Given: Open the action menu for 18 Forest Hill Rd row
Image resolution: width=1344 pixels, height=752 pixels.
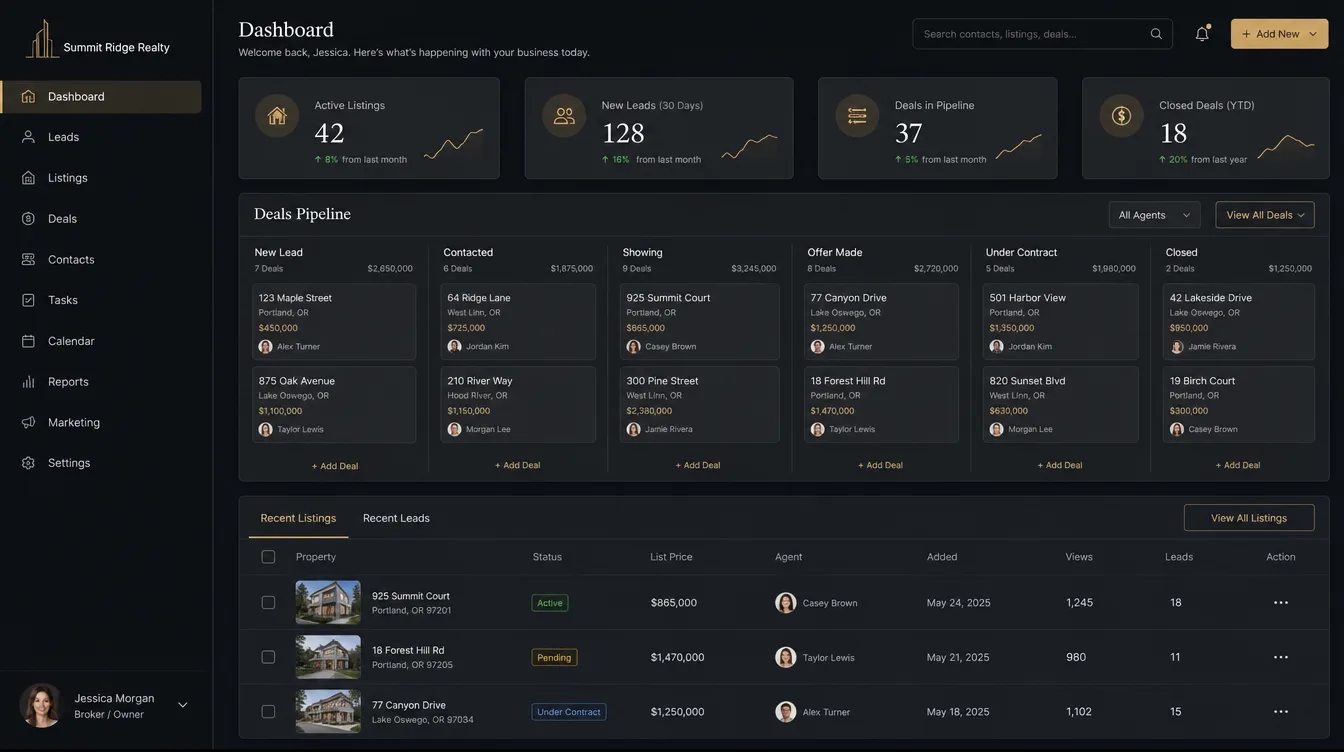Looking at the screenshot, I should pos(1280,657).
